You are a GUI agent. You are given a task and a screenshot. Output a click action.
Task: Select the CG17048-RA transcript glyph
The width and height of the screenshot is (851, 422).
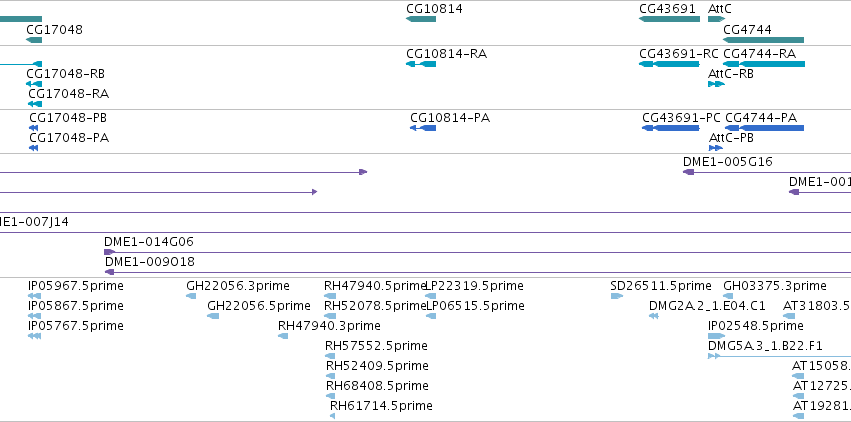[35, 104]
